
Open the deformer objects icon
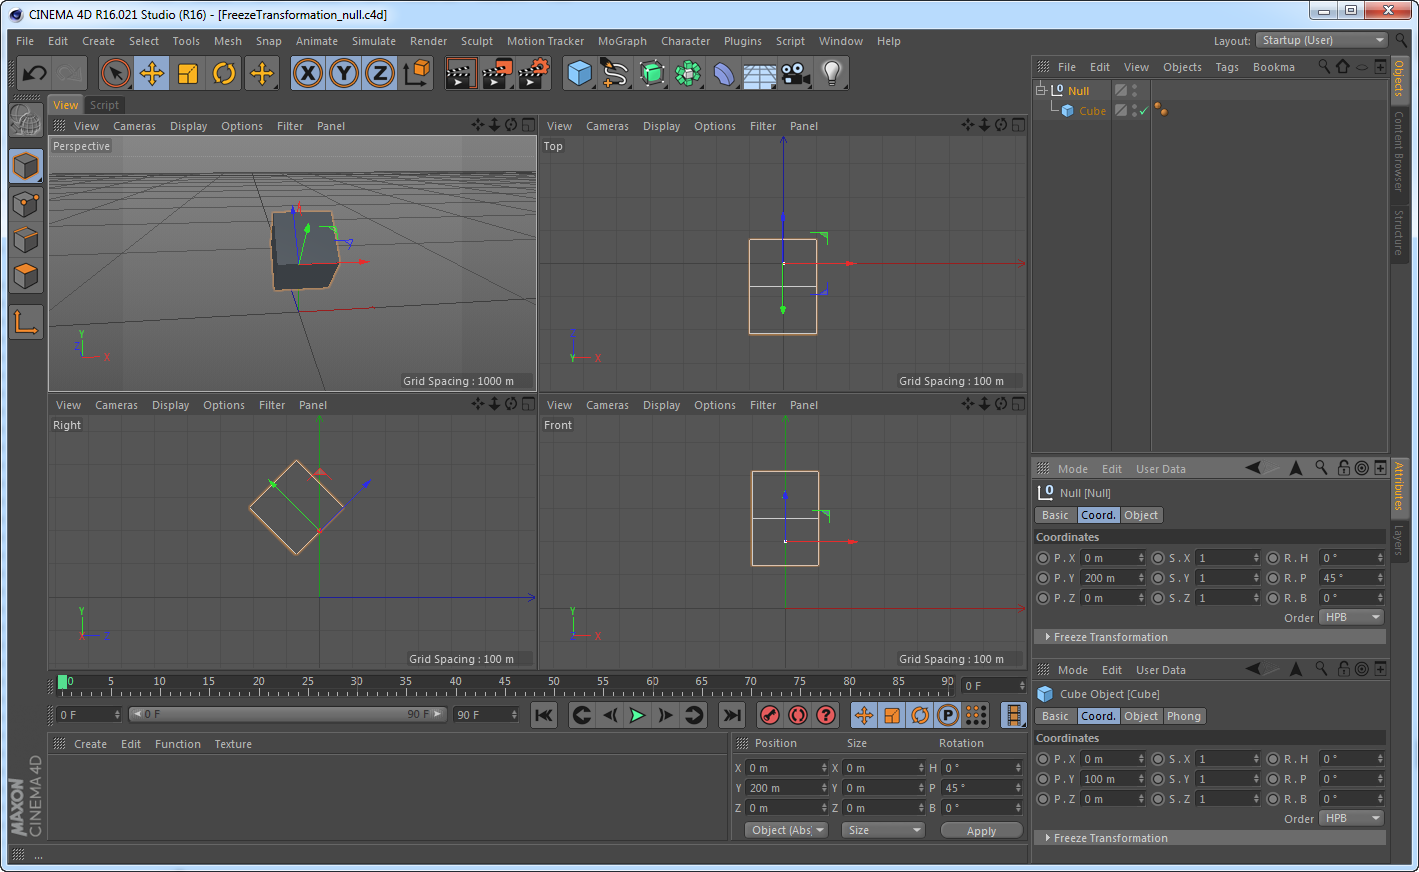pyautogui.click(x=724, y=73)
